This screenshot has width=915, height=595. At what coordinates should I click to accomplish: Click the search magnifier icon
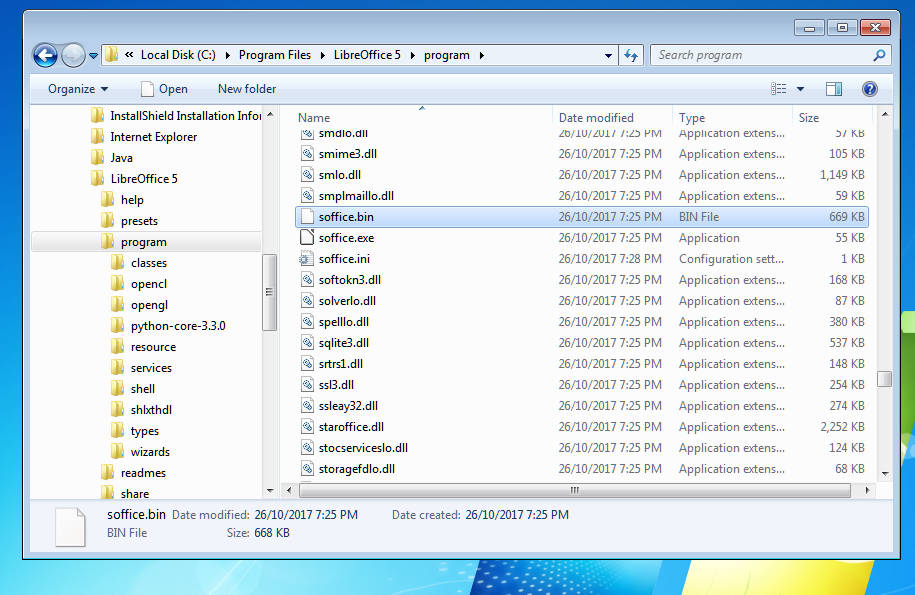tap(878, 55)
